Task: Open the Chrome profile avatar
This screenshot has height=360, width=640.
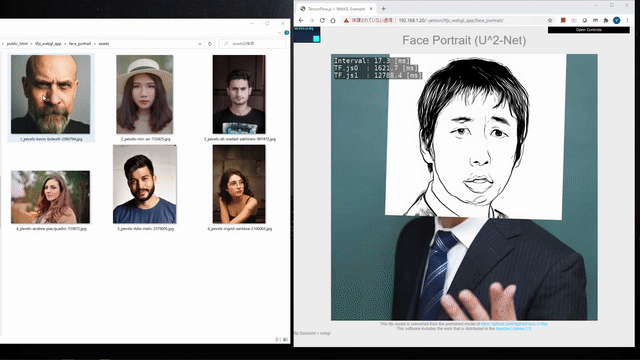Action: coord(617,20)
